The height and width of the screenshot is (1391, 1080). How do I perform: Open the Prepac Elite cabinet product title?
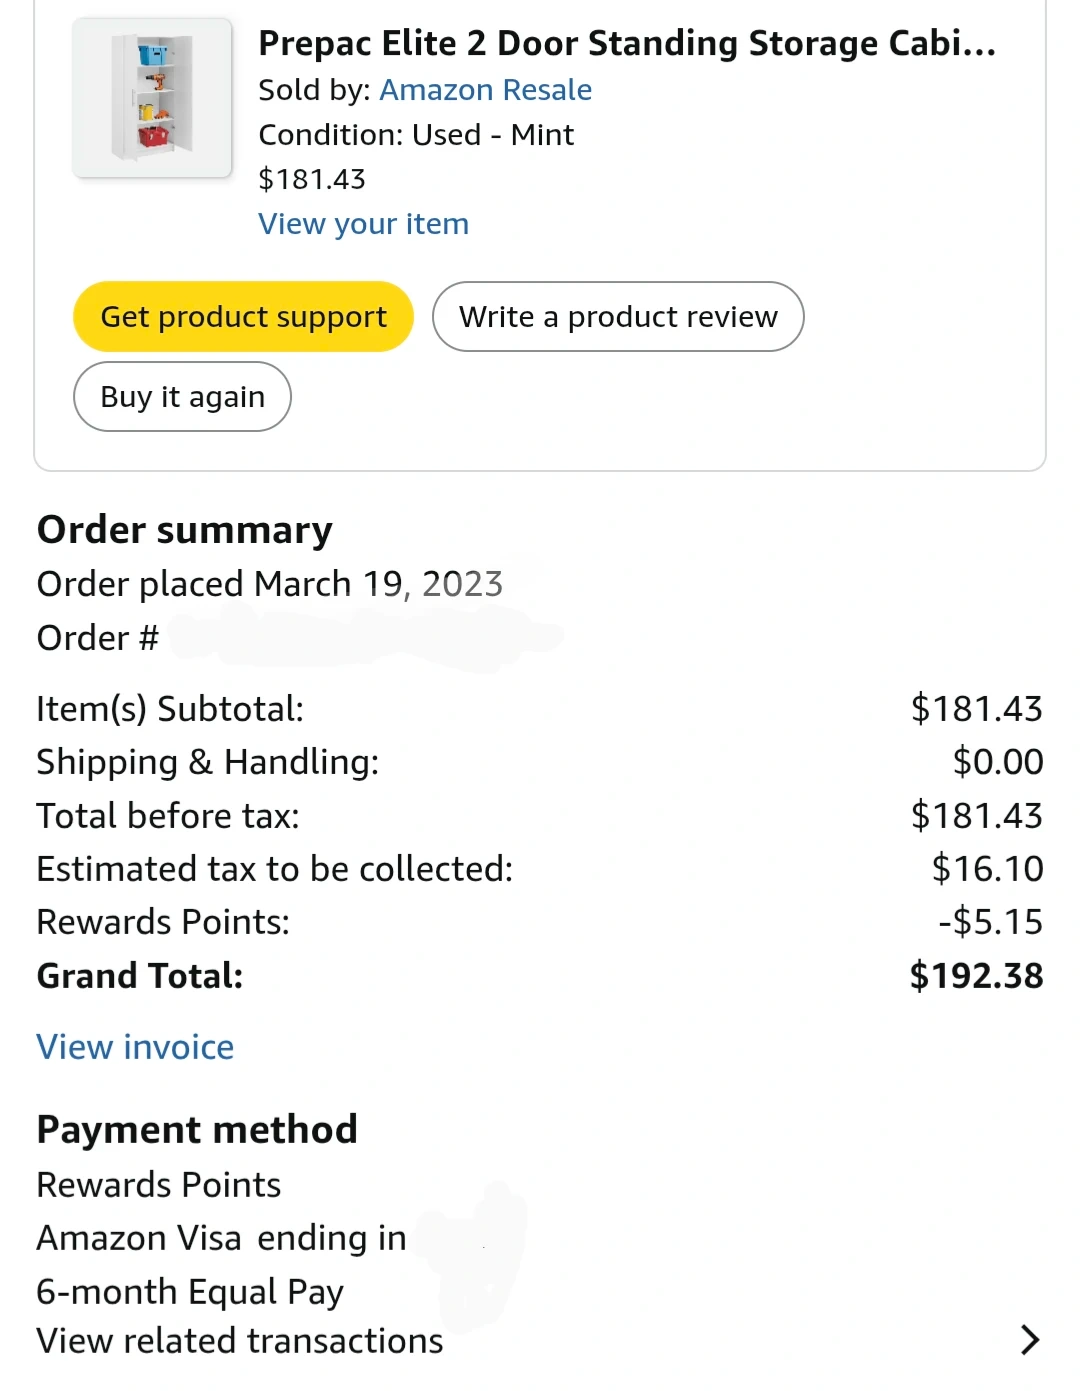[x=626, y=44]
